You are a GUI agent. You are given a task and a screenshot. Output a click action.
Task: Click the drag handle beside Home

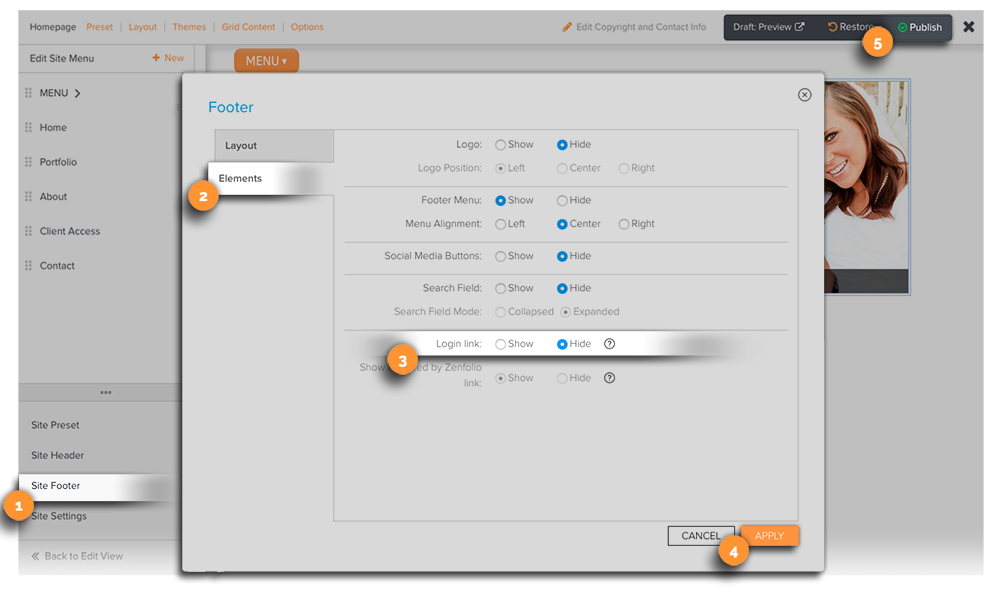28,128
